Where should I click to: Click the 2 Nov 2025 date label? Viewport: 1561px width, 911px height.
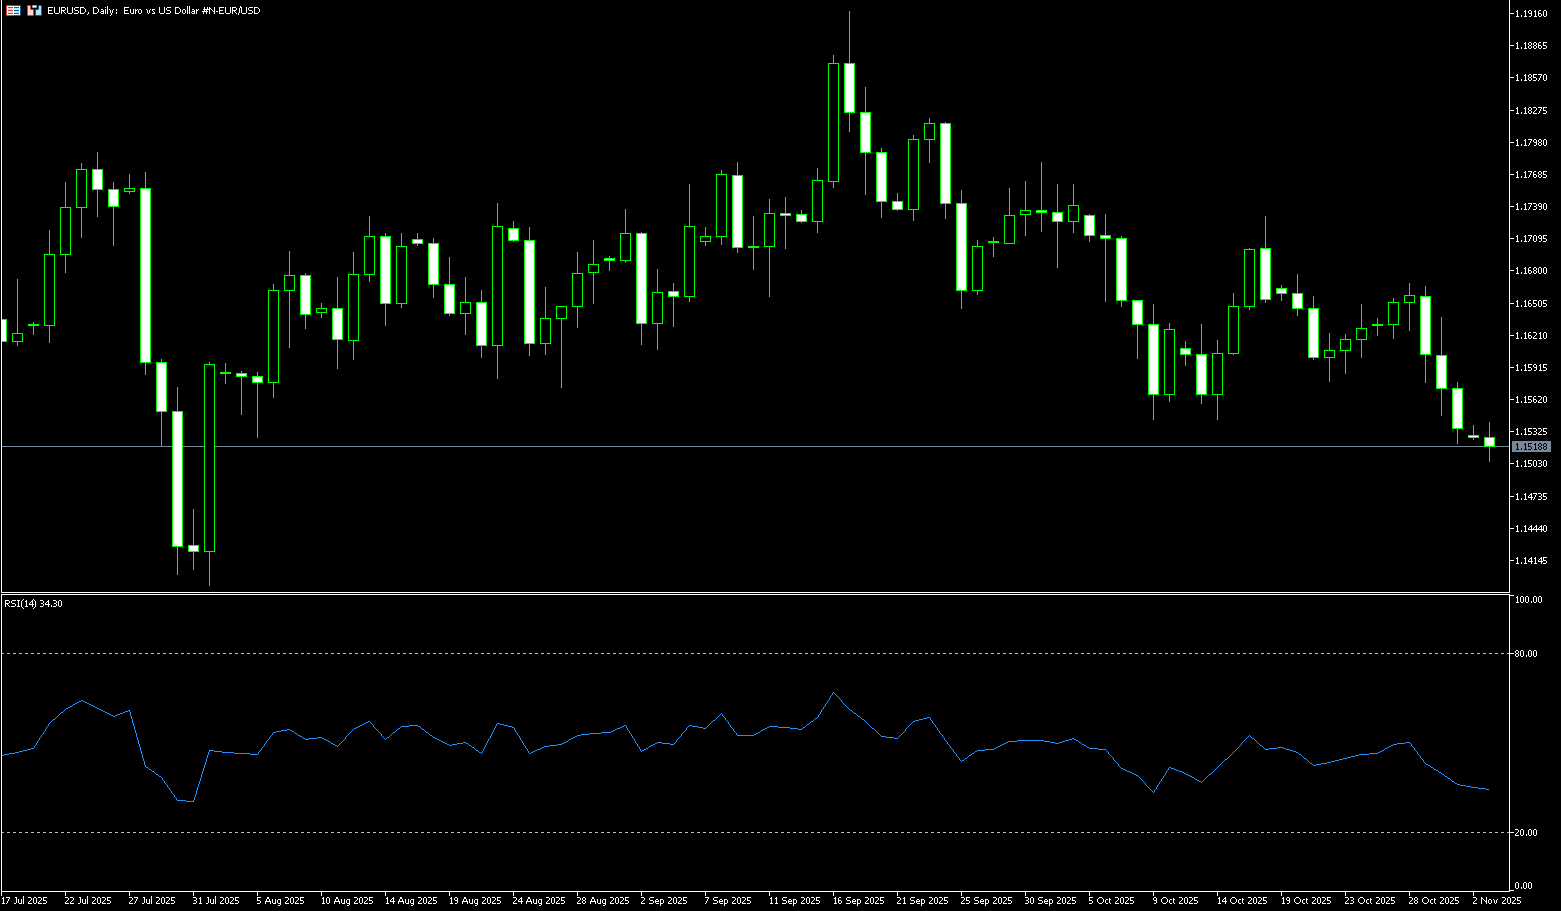(x=1497, y=901)
